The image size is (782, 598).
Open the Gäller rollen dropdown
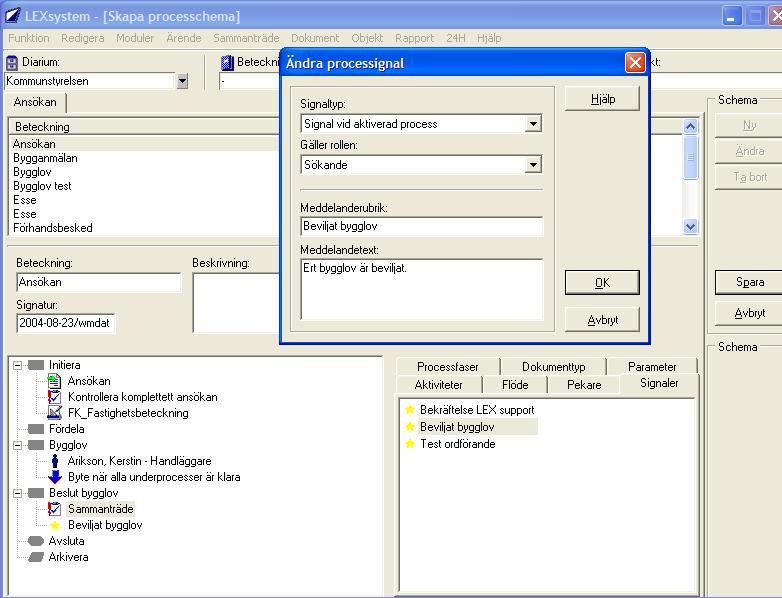point(533,165)
